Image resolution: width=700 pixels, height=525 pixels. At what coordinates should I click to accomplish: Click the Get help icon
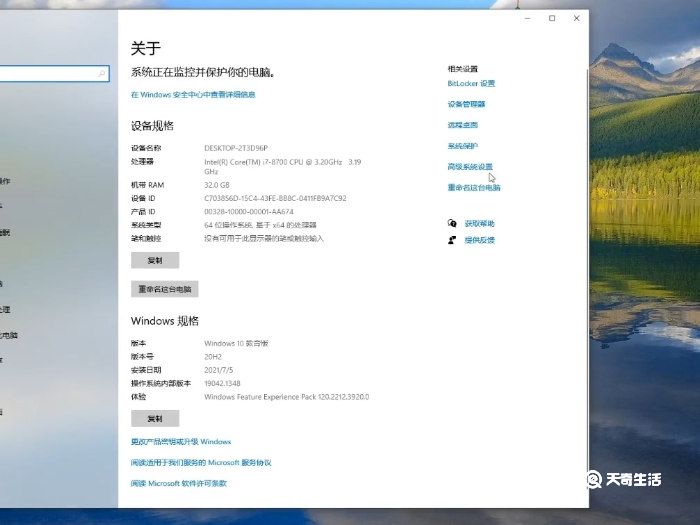[452, 223]
